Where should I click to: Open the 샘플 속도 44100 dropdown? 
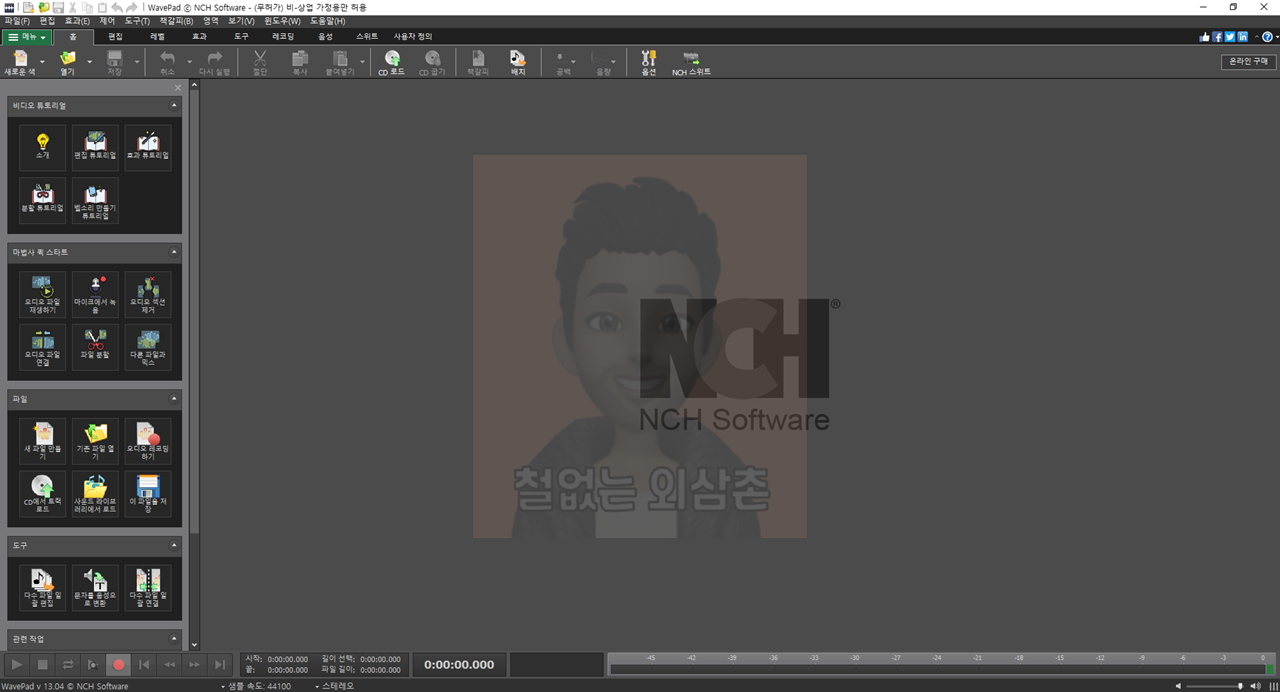click(x=256, y=686)
